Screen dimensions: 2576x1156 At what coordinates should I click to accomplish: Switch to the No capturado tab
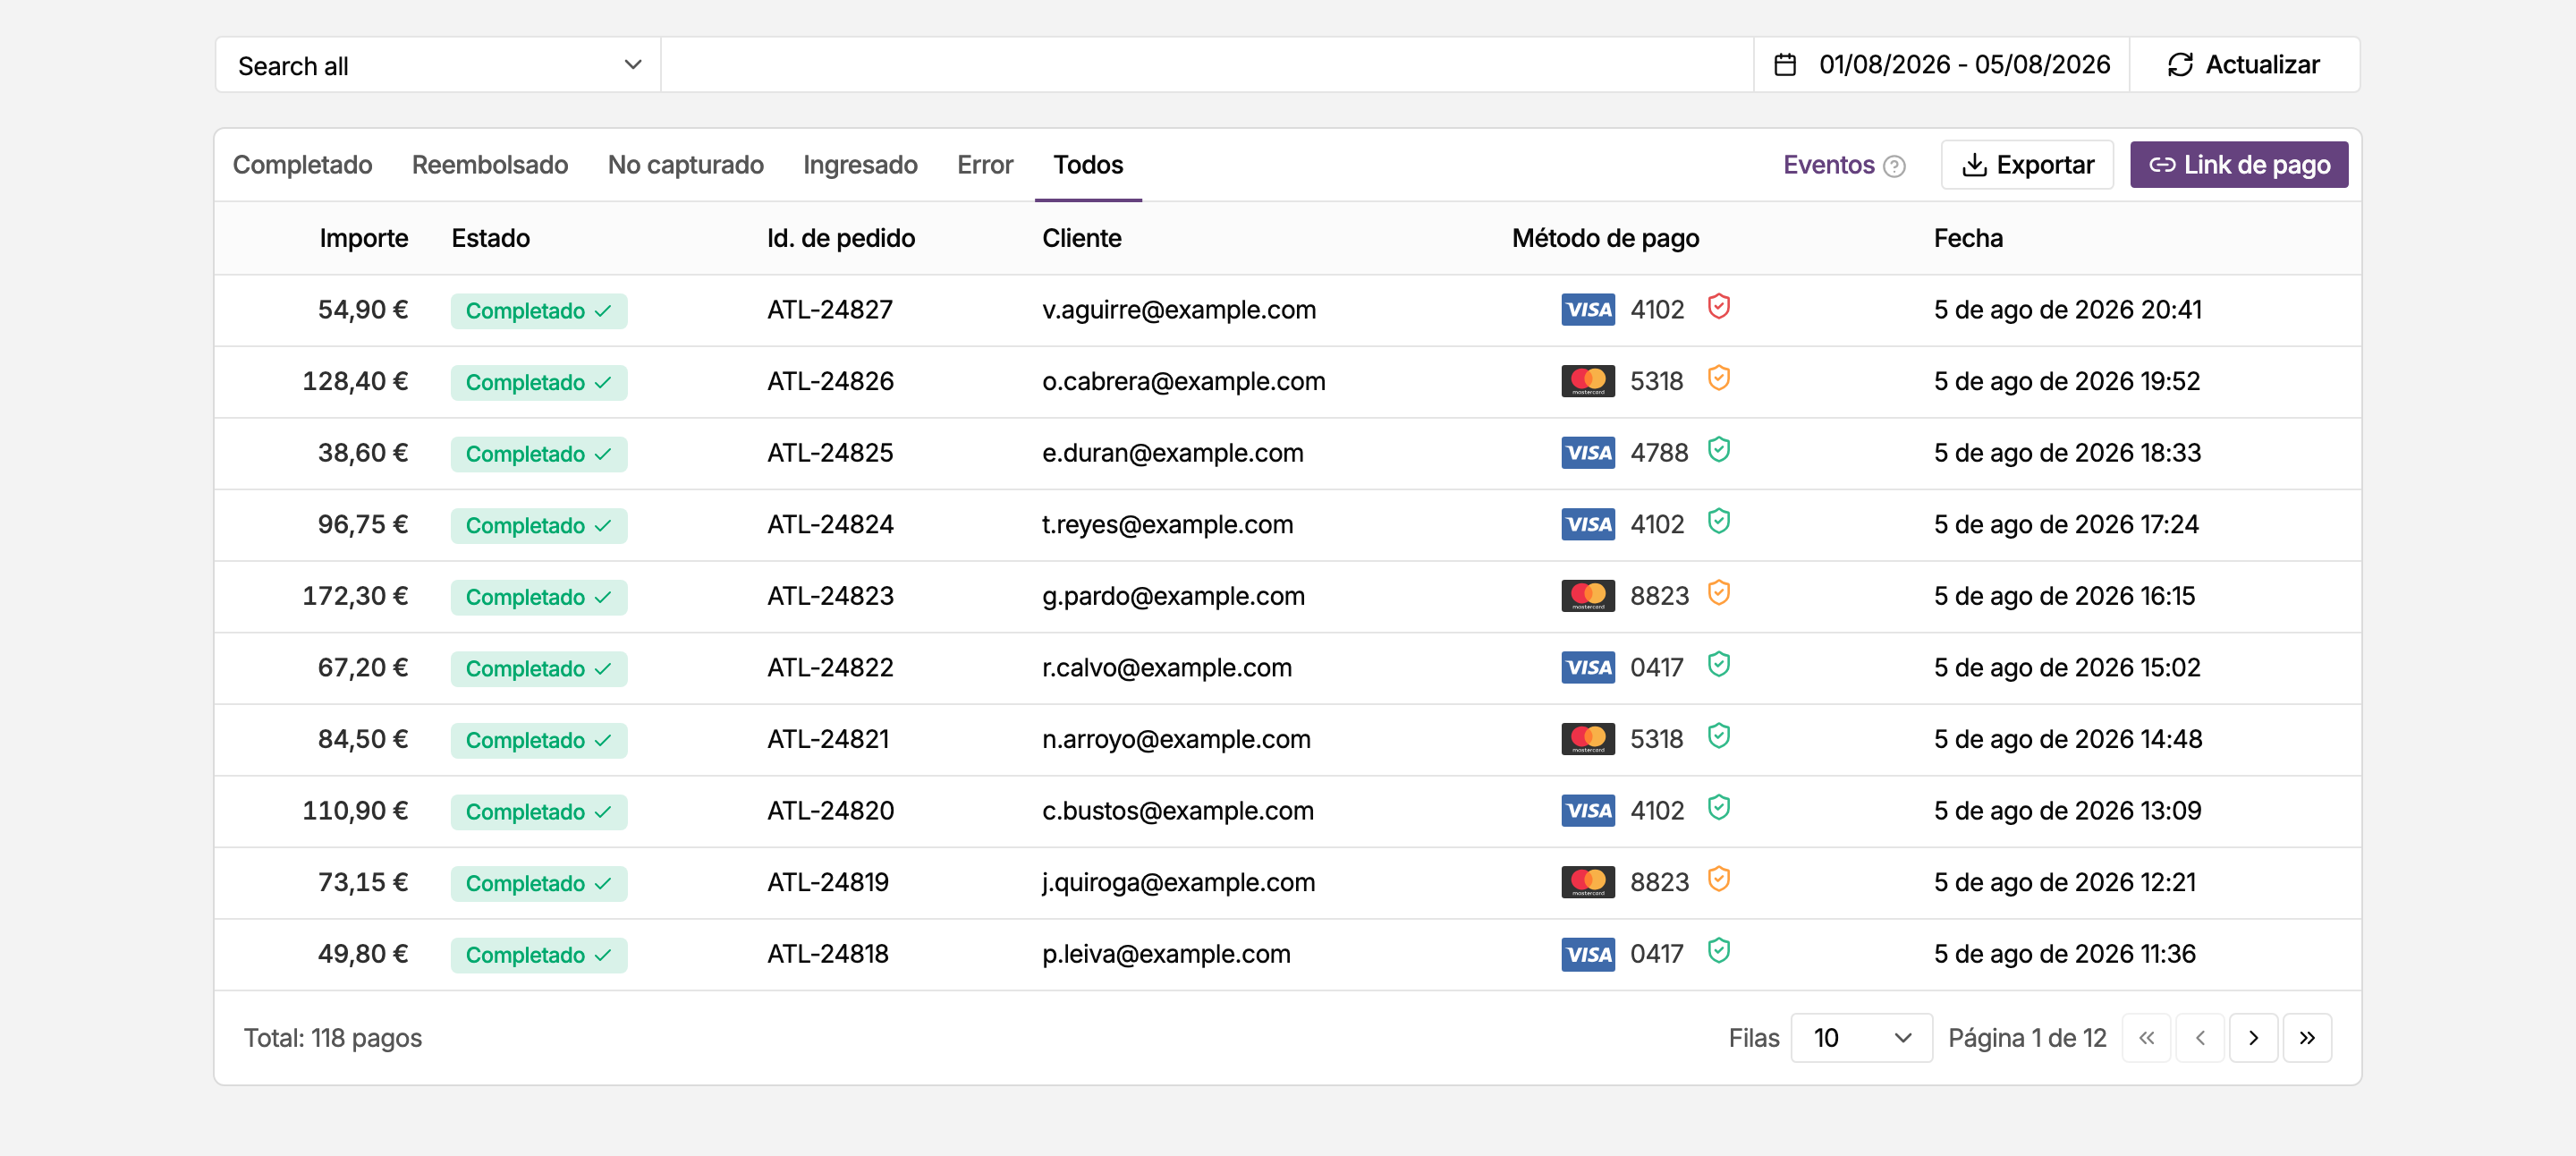tap(686, 165)
